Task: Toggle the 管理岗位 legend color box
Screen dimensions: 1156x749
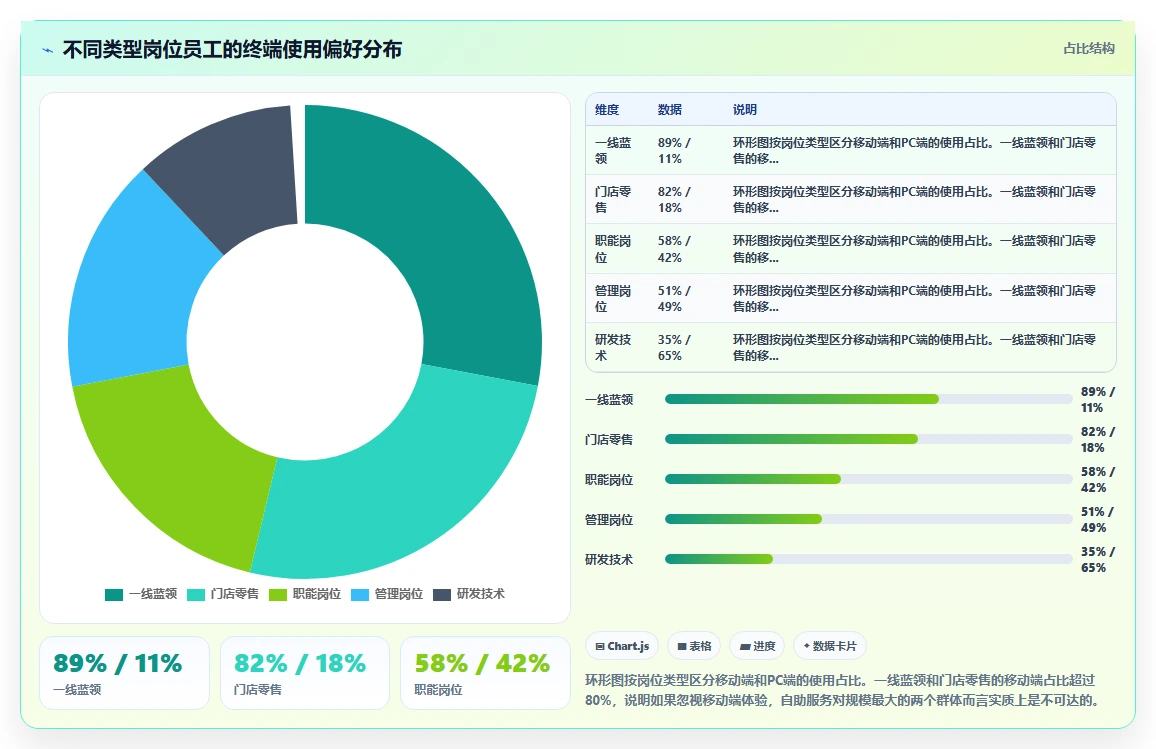Action: tap(360, 594)
